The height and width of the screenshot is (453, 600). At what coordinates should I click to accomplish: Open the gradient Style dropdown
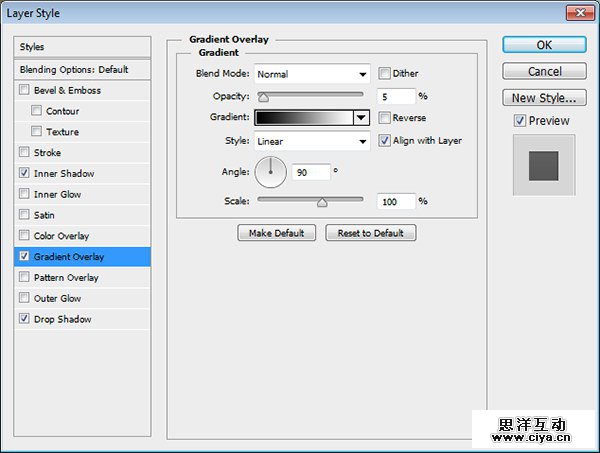[312, 141]
